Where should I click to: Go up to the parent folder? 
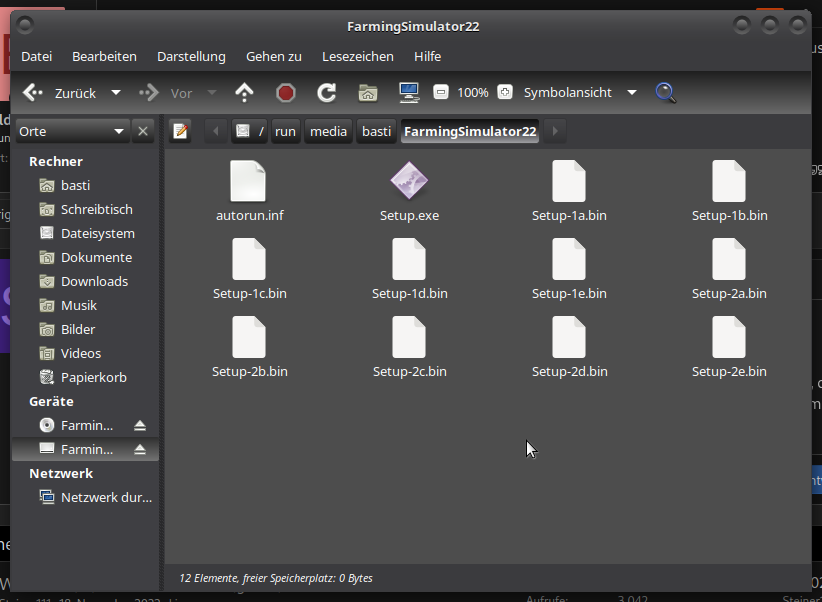244,93
